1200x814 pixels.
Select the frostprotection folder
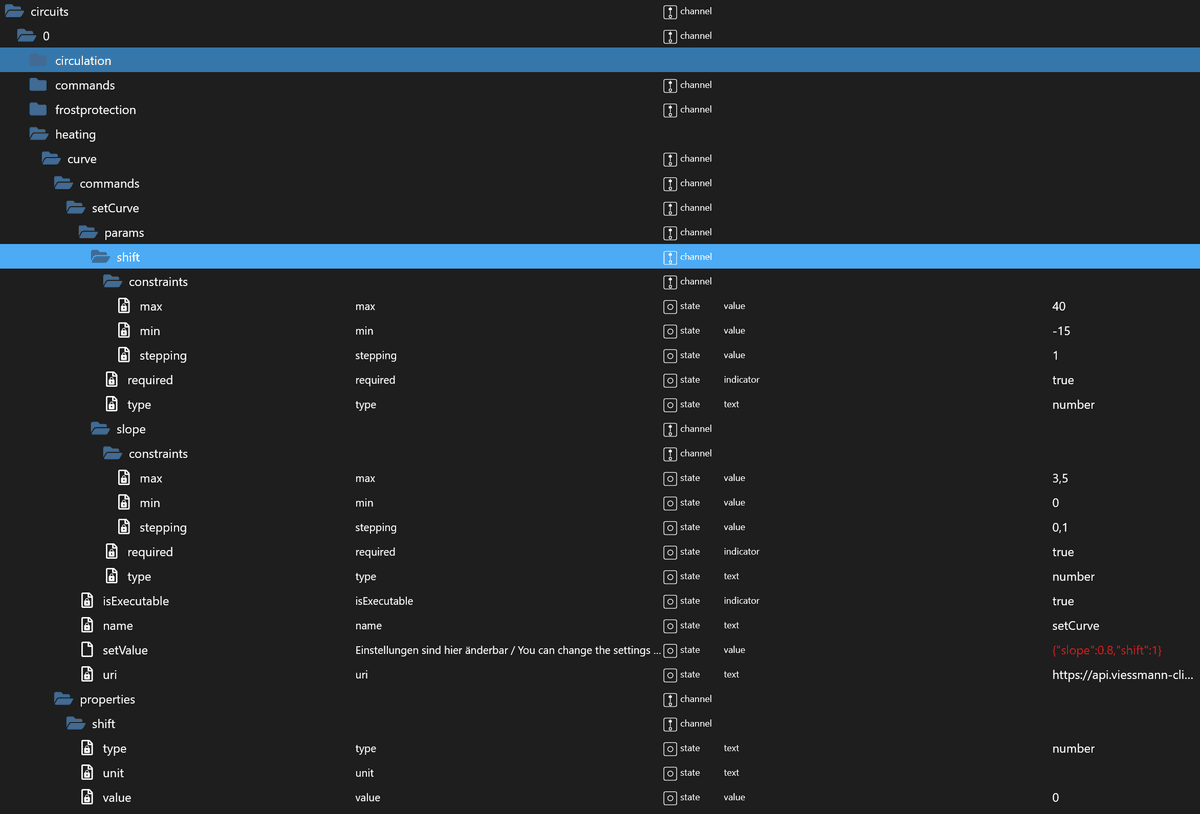click(97, 109)
